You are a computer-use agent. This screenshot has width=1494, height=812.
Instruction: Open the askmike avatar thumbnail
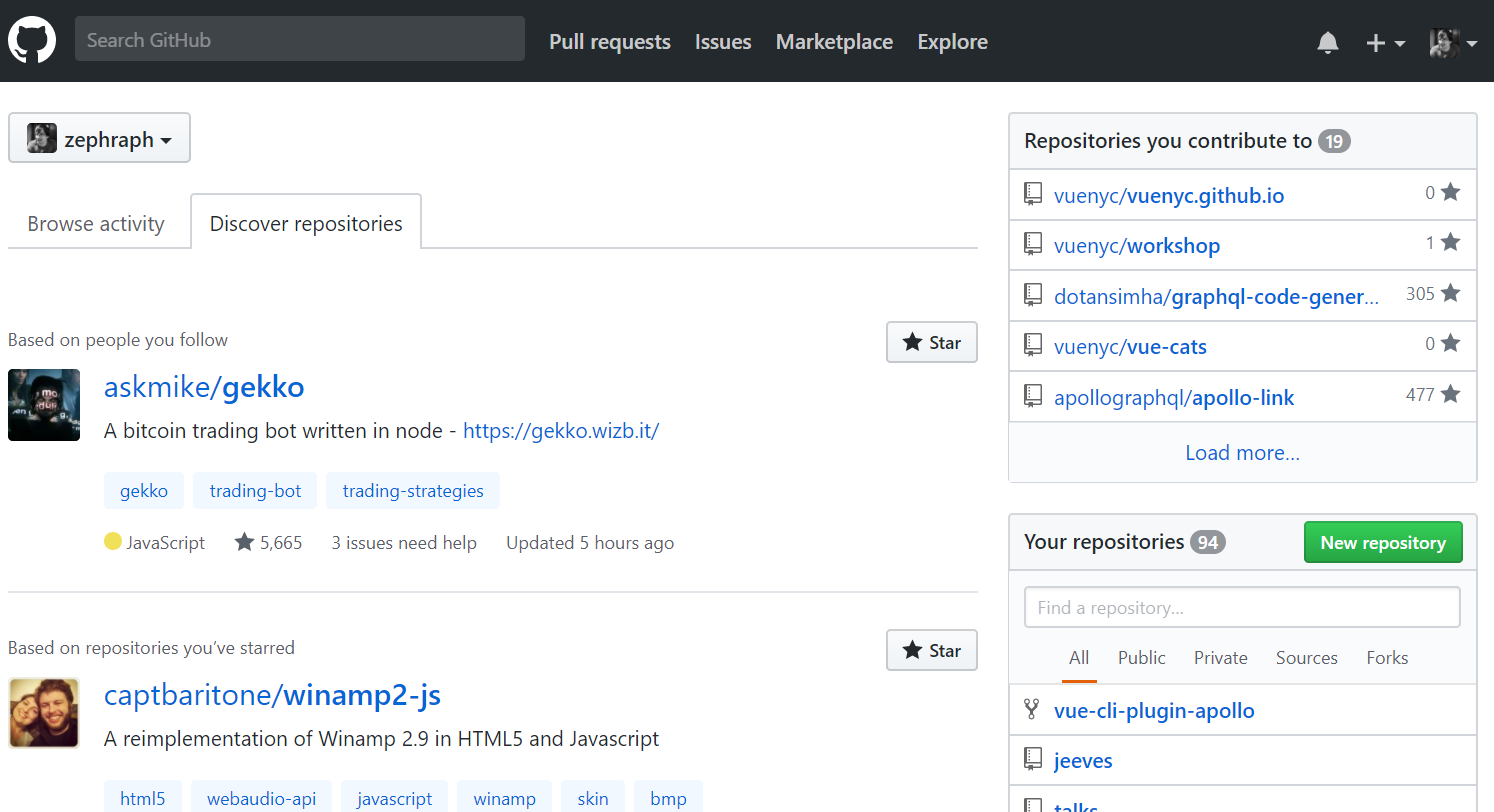pos(44,405)
